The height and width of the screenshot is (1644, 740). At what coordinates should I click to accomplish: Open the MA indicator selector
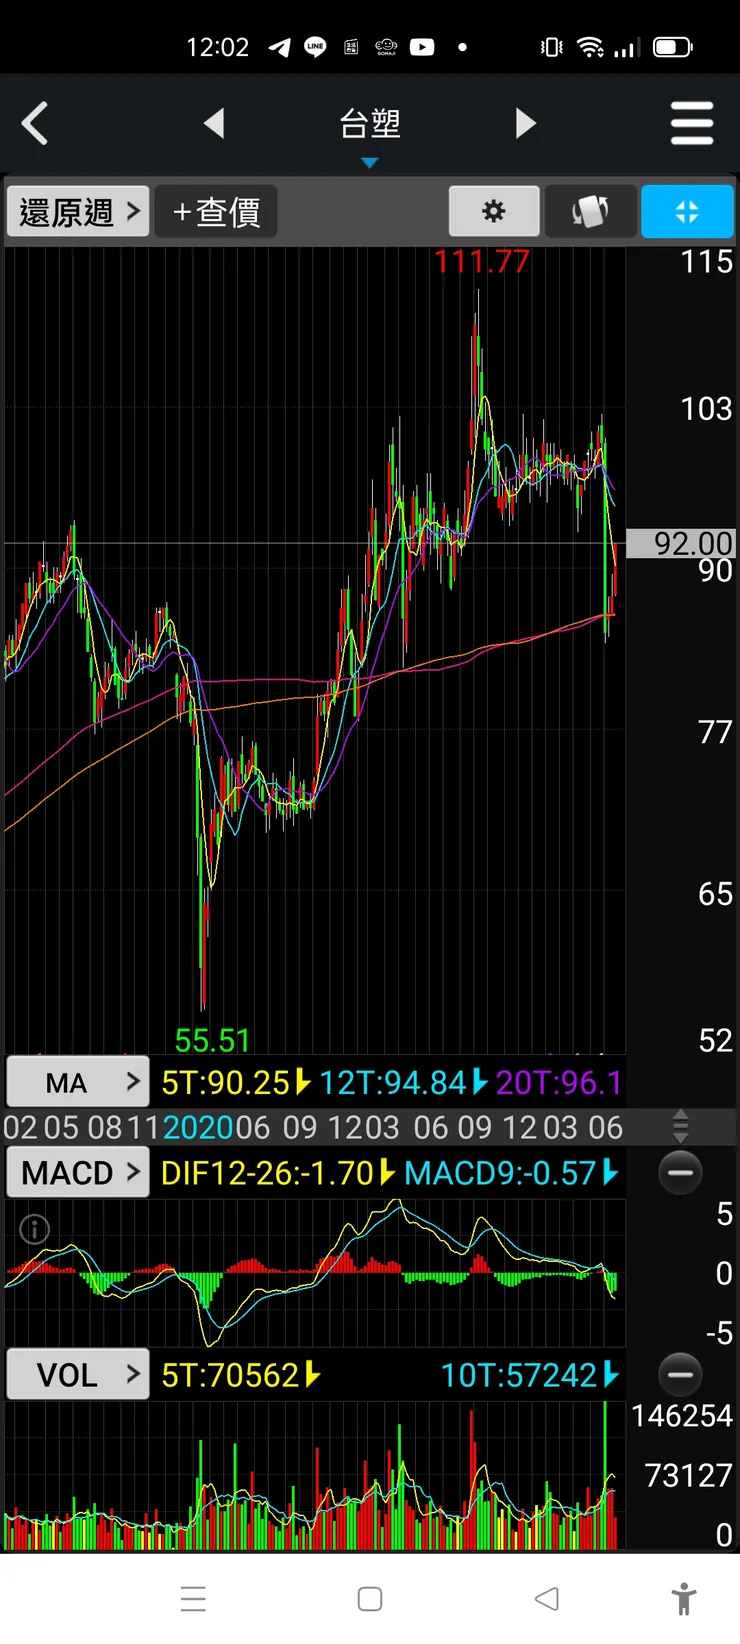coord(78,1082)
